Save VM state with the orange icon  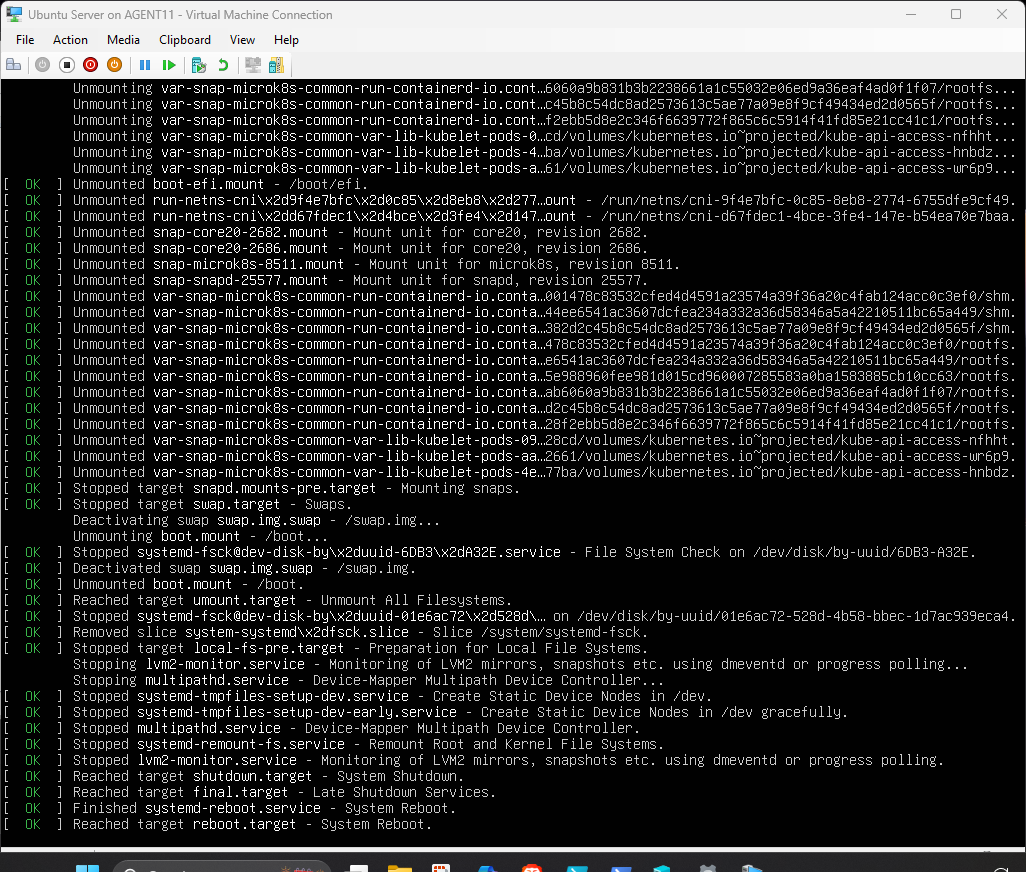[114, 65]
